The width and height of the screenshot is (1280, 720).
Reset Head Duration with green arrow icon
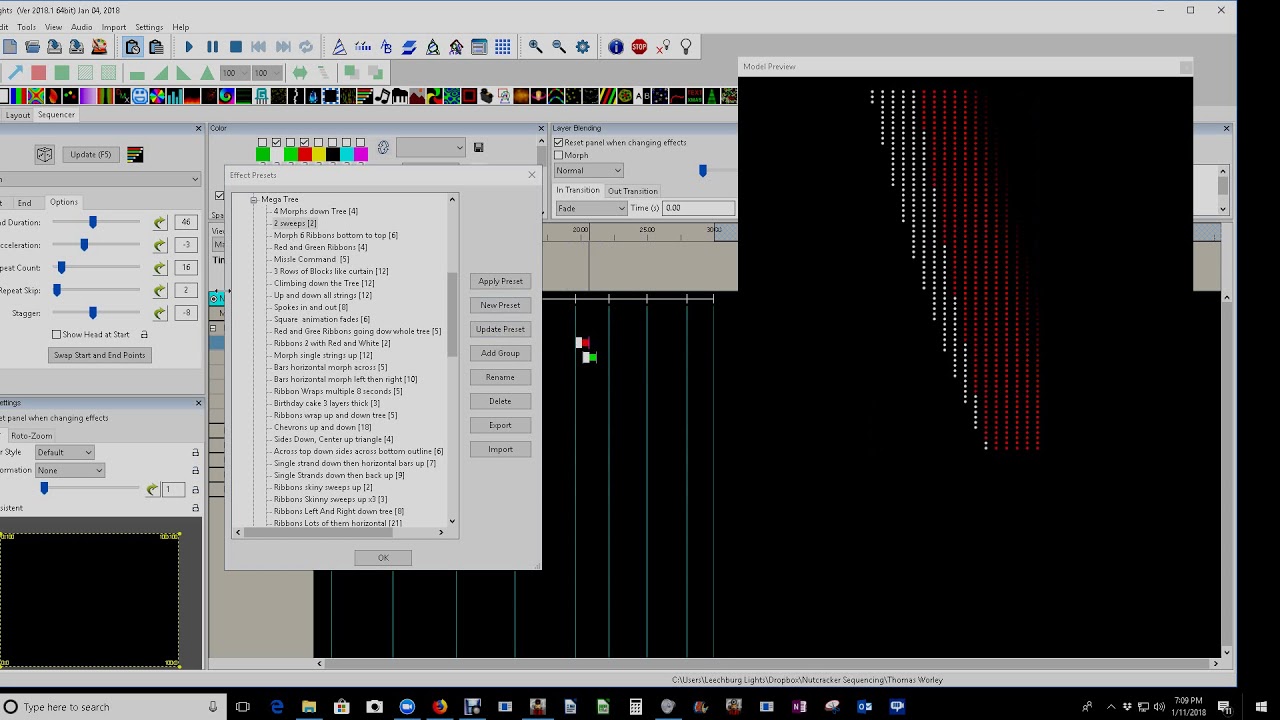pos(159,222)
